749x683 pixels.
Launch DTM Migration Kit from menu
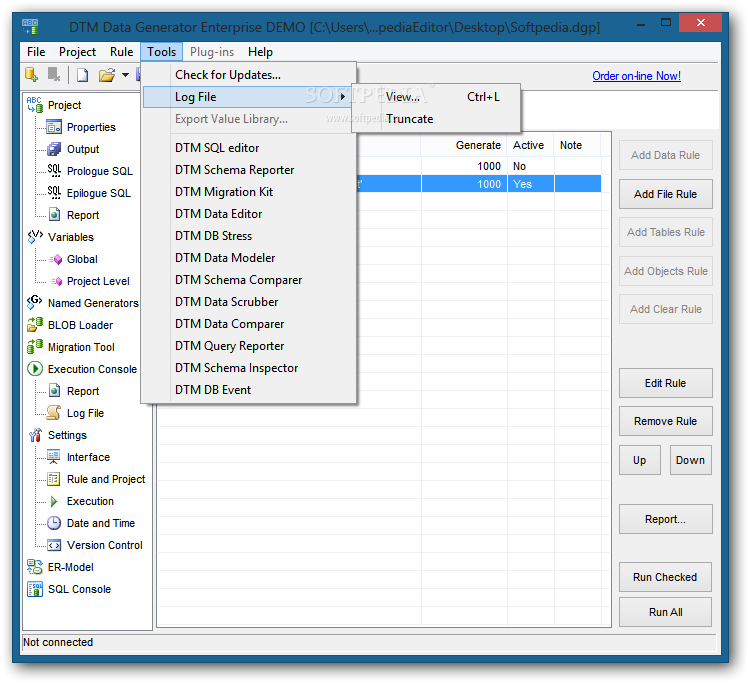tap(249, 192)
